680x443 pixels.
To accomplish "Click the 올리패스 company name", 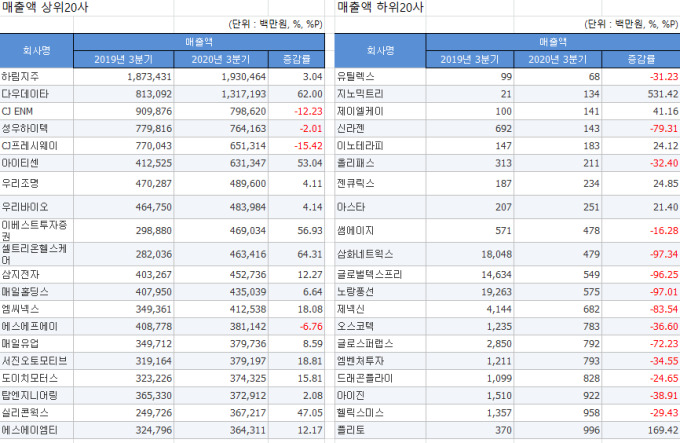I will [356, 163].
